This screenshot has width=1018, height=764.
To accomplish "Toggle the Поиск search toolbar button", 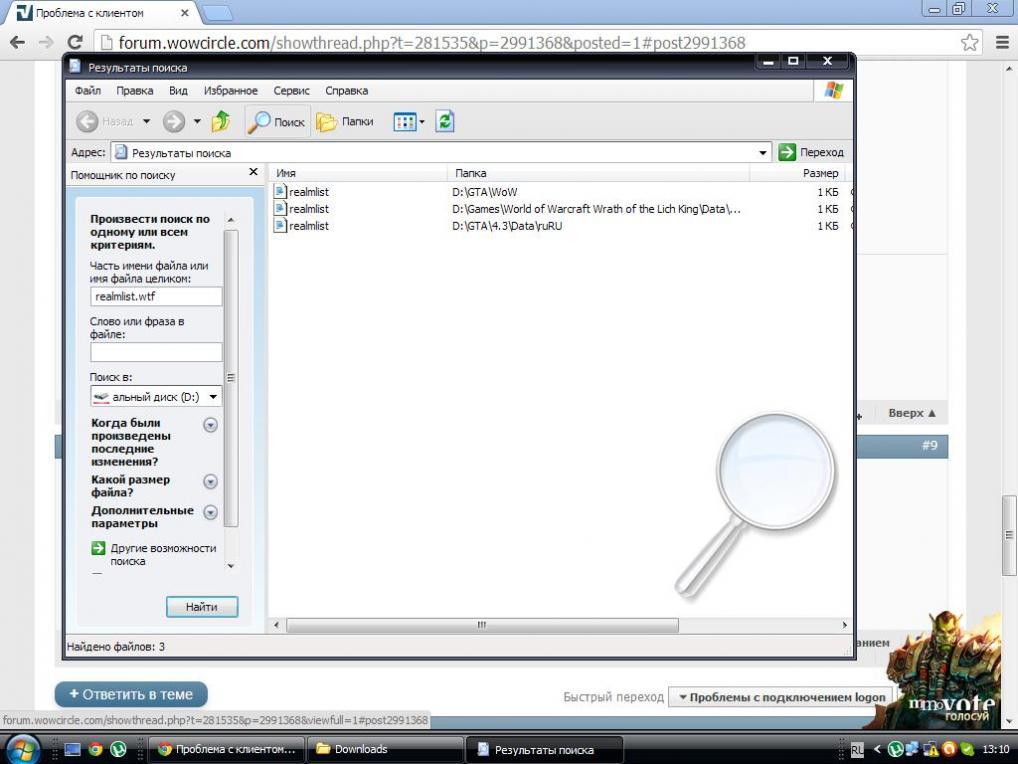I will coord(277,122).
